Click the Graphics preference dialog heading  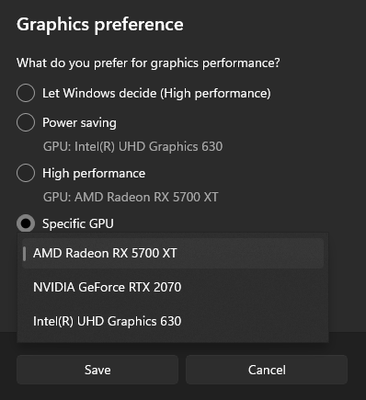[x=100, y=25]
